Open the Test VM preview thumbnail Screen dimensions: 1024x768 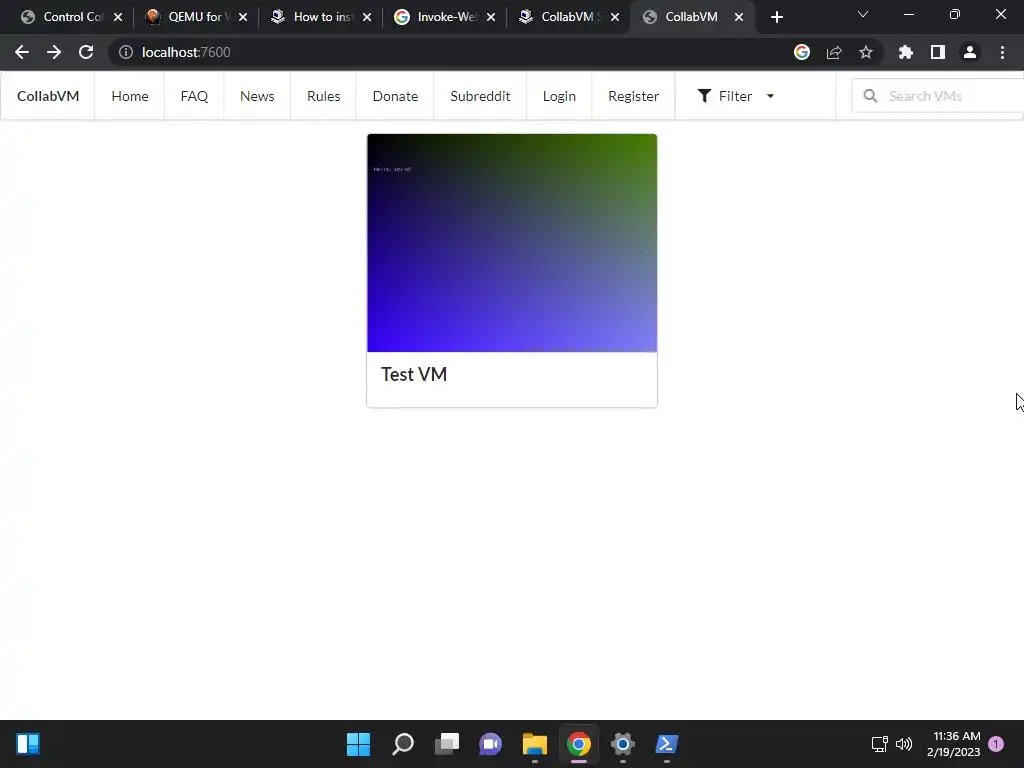click(x=512, y=243)
